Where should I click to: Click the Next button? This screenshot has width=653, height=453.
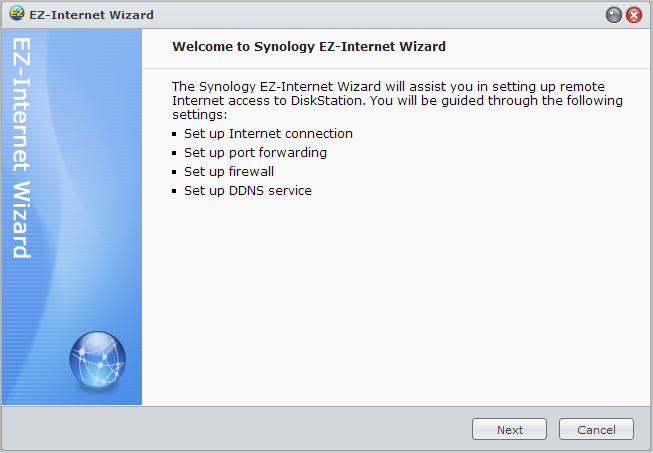click(x=509, y=429)
